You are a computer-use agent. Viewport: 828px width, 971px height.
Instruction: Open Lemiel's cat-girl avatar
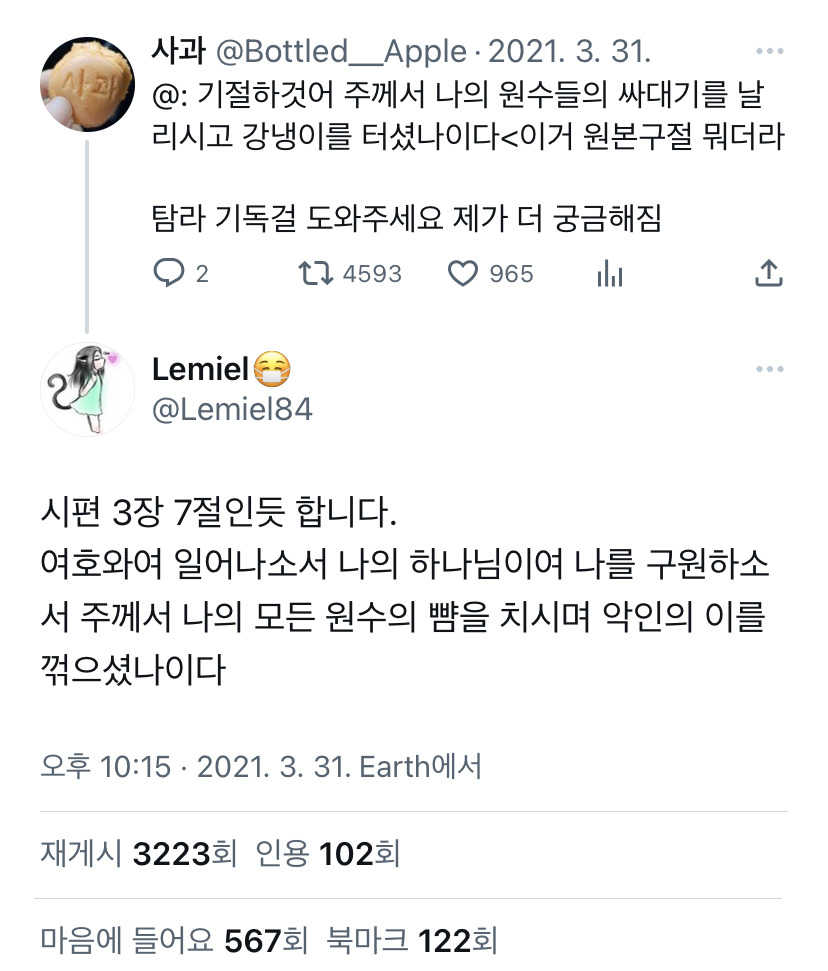coord(87,390)
